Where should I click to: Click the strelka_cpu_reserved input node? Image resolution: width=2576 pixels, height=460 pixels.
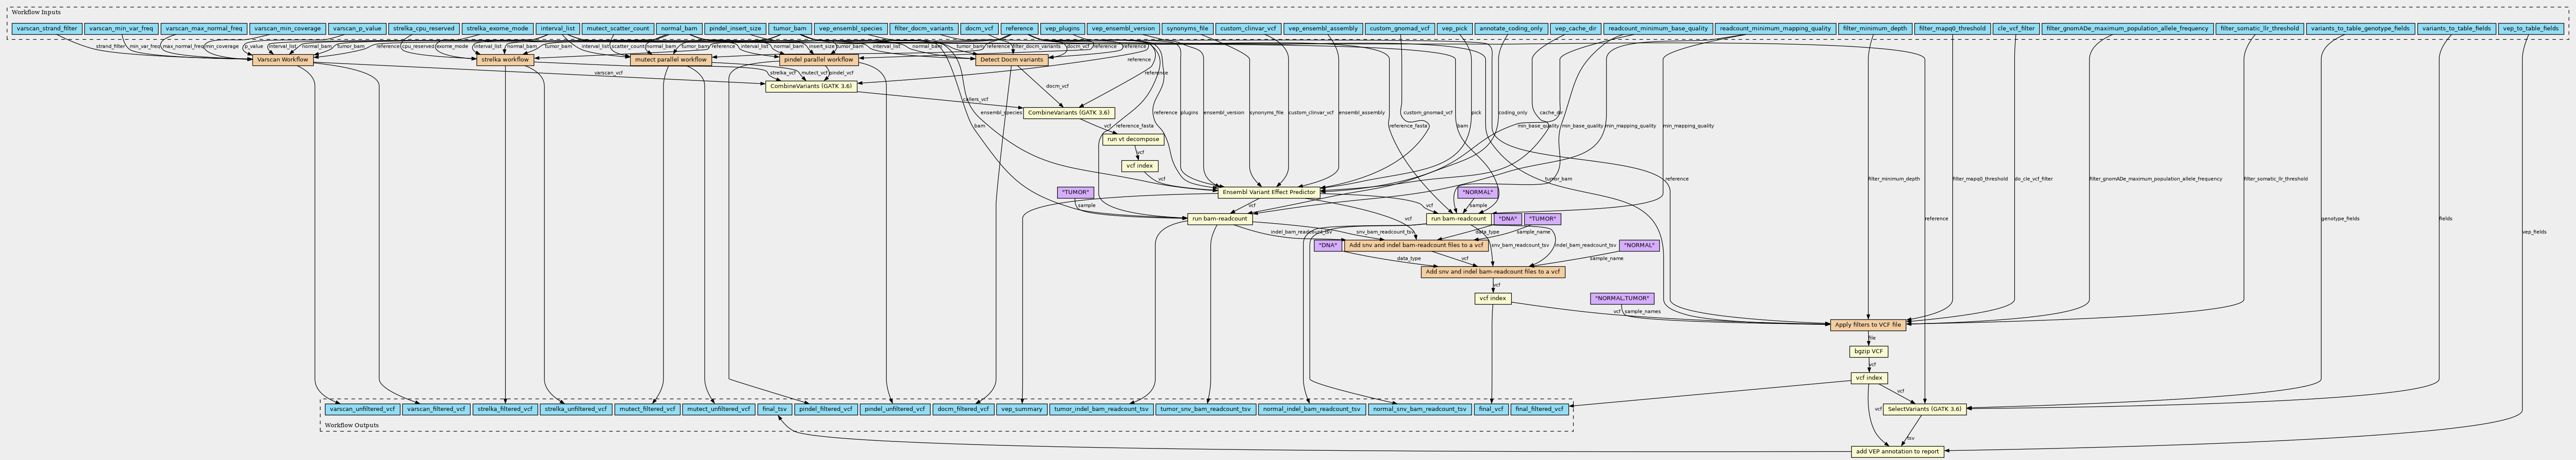(x=424, y=29)
